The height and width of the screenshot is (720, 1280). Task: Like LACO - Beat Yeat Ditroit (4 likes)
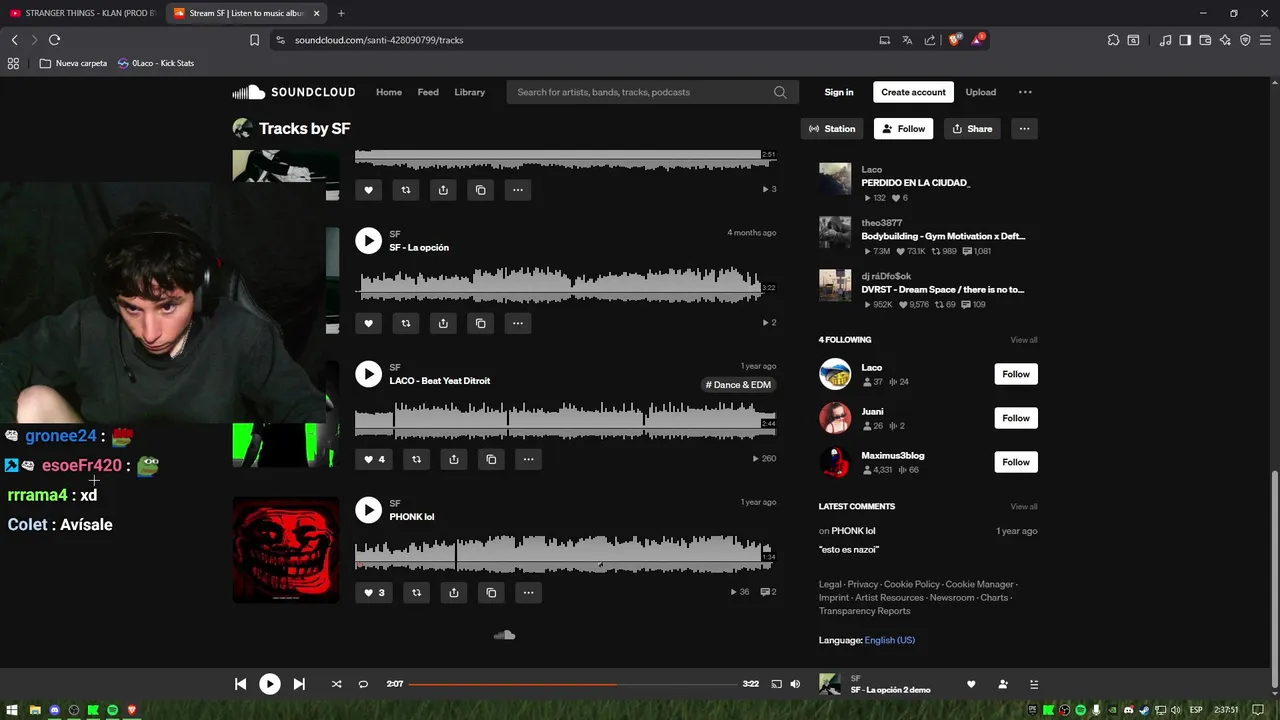[x=374, y=459]
